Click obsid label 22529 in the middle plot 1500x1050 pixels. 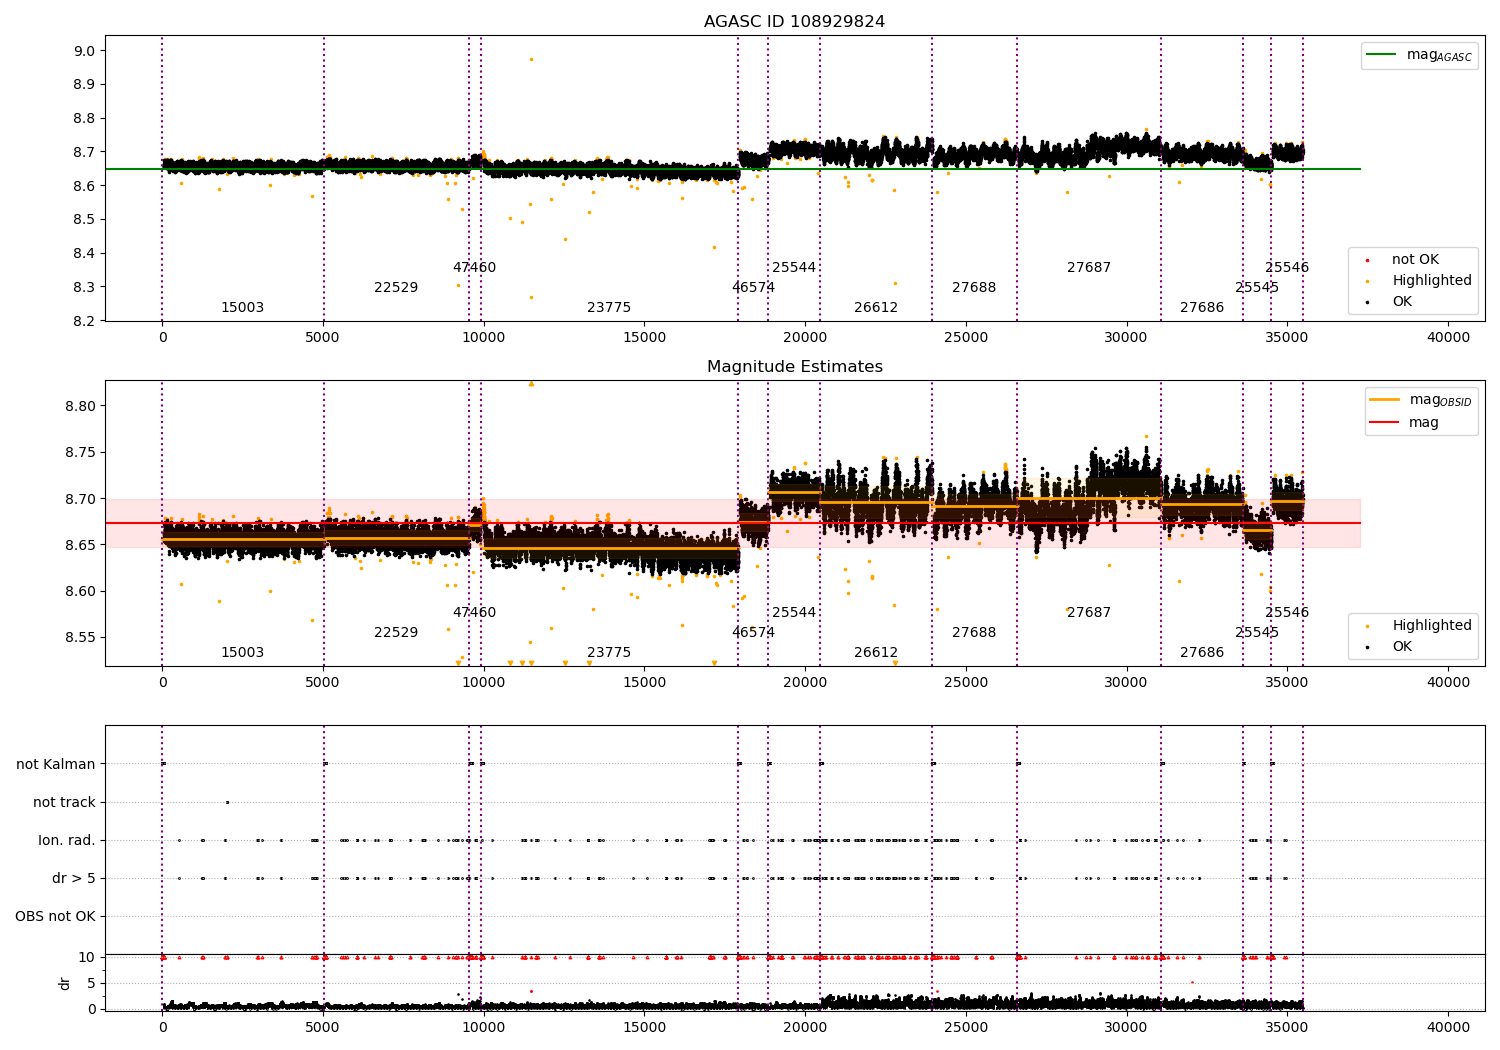click(x=396, y=633)
